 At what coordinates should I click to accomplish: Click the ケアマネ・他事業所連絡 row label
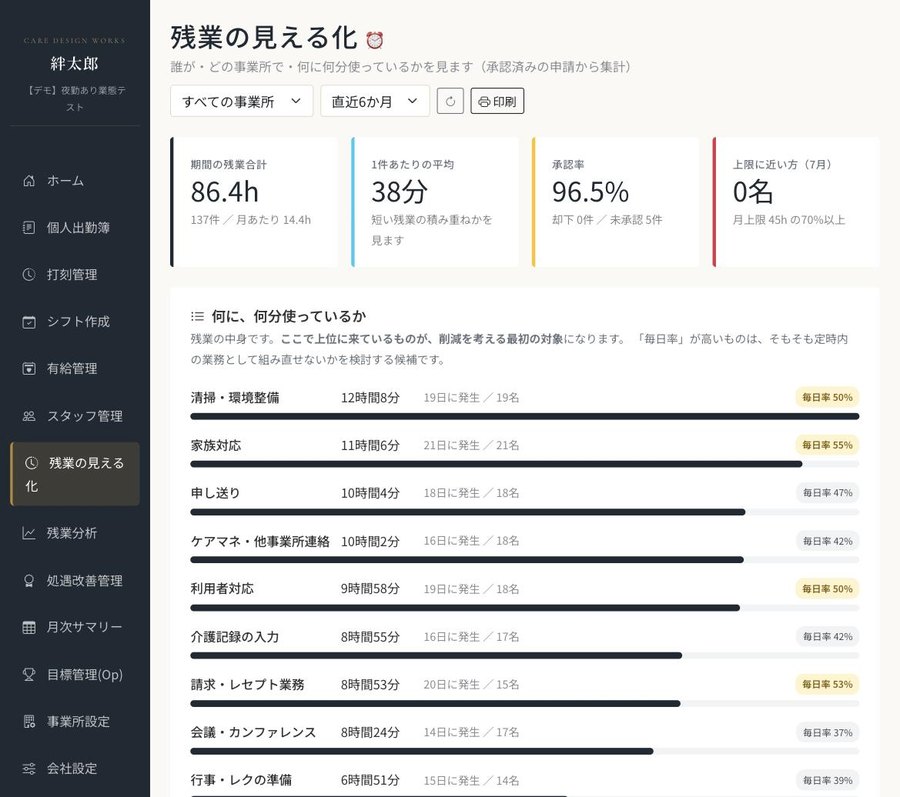click(260, 541)
